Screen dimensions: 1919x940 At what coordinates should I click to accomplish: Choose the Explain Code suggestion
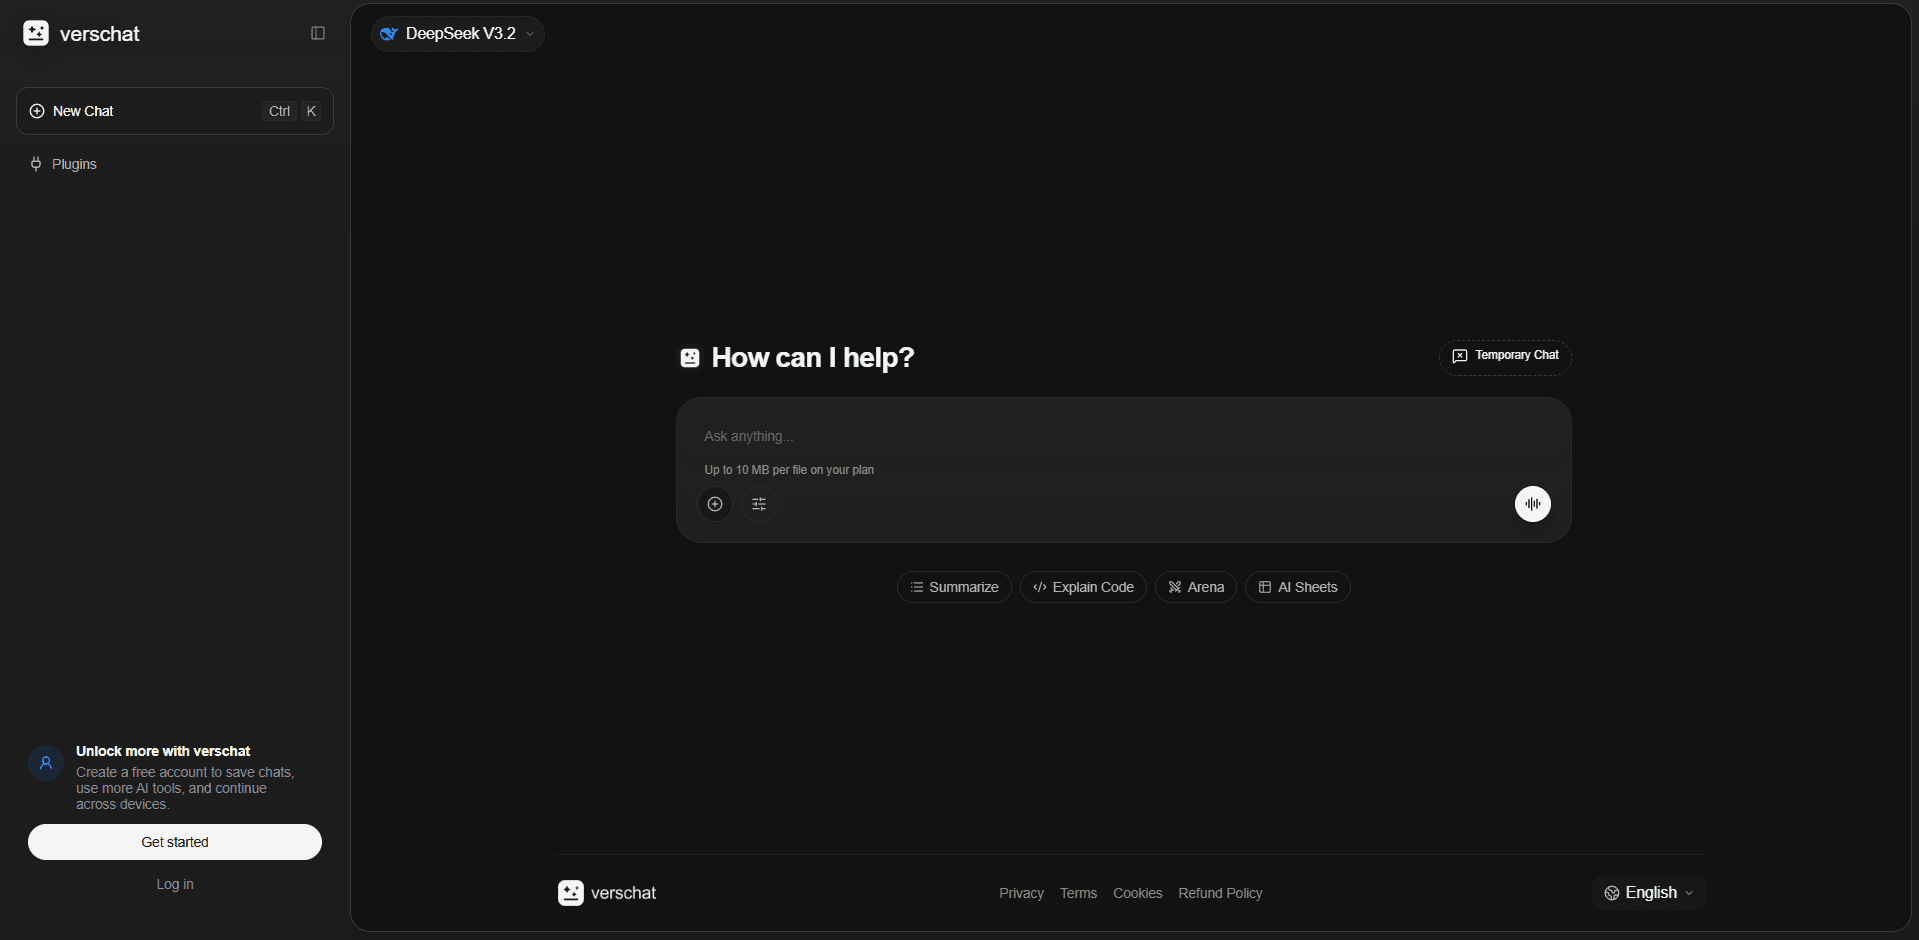point(1083,587)
